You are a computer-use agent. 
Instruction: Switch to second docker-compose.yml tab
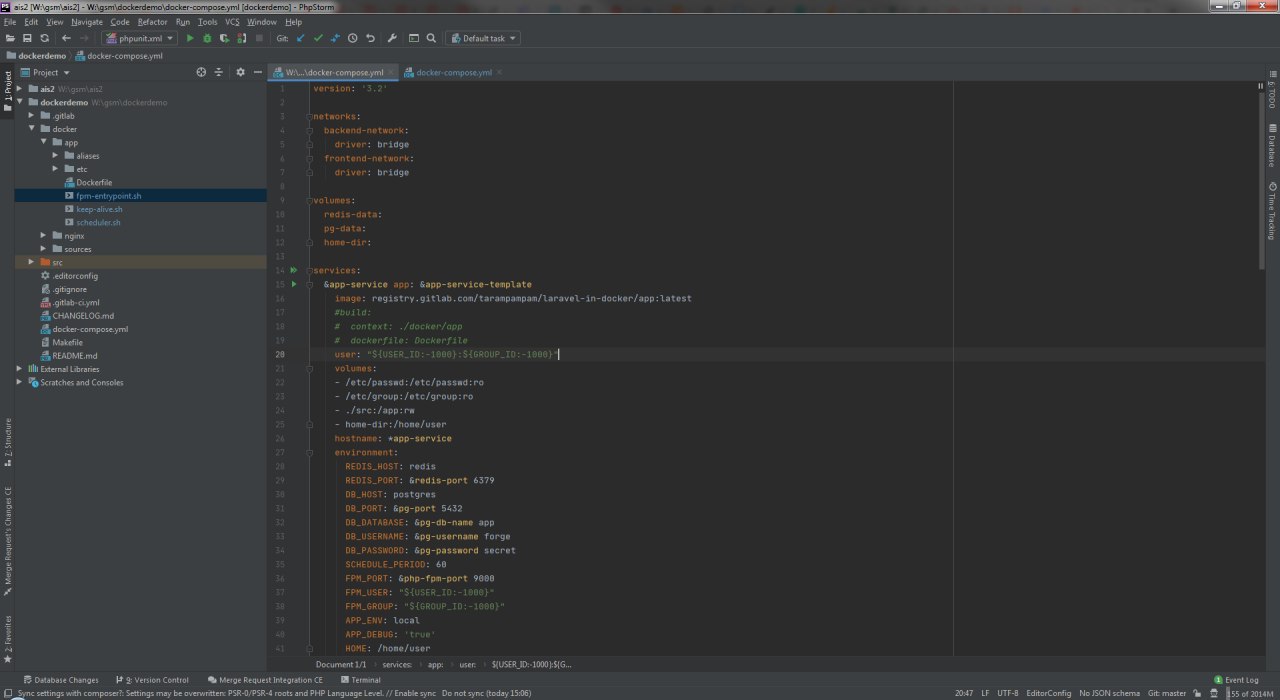coord(453,72)
